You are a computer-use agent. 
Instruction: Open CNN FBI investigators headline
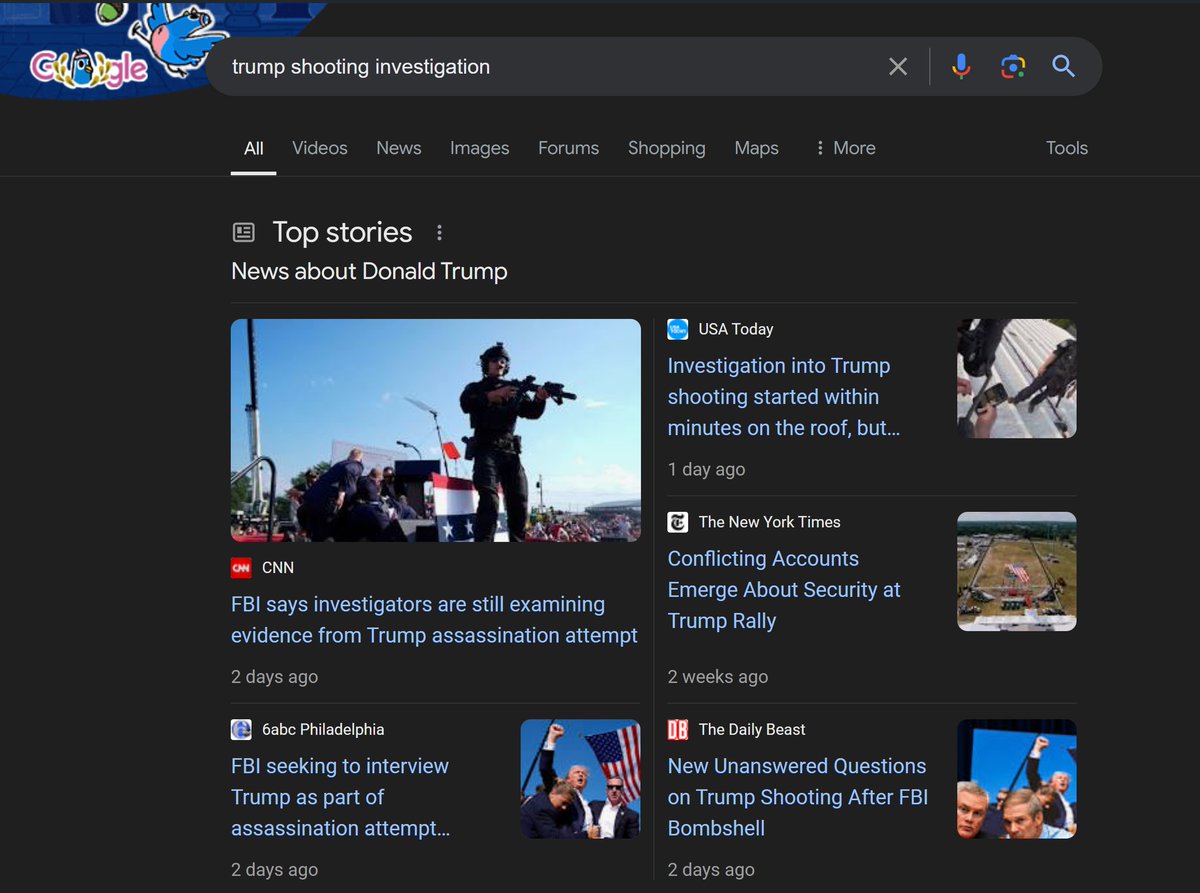[434, 620]
